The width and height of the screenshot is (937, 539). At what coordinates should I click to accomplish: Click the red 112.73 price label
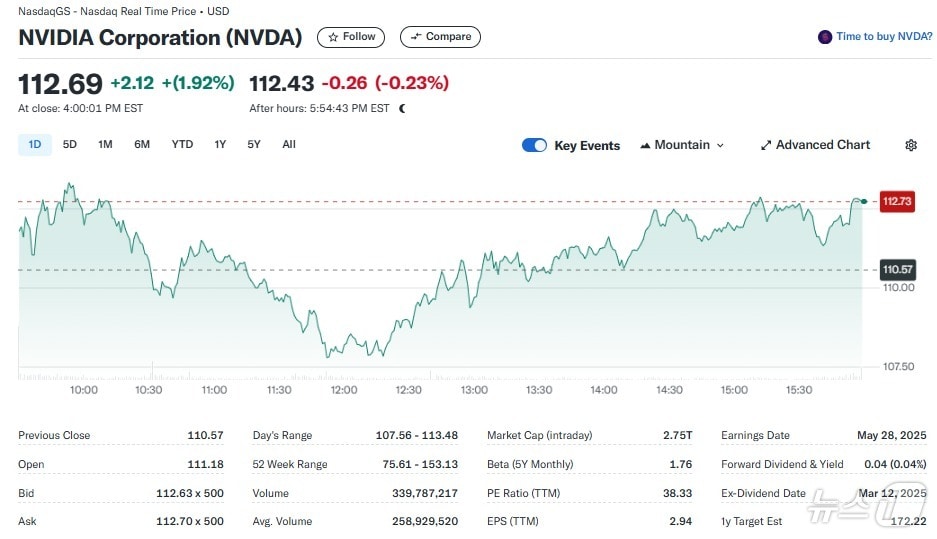click(x=897, y=202)
